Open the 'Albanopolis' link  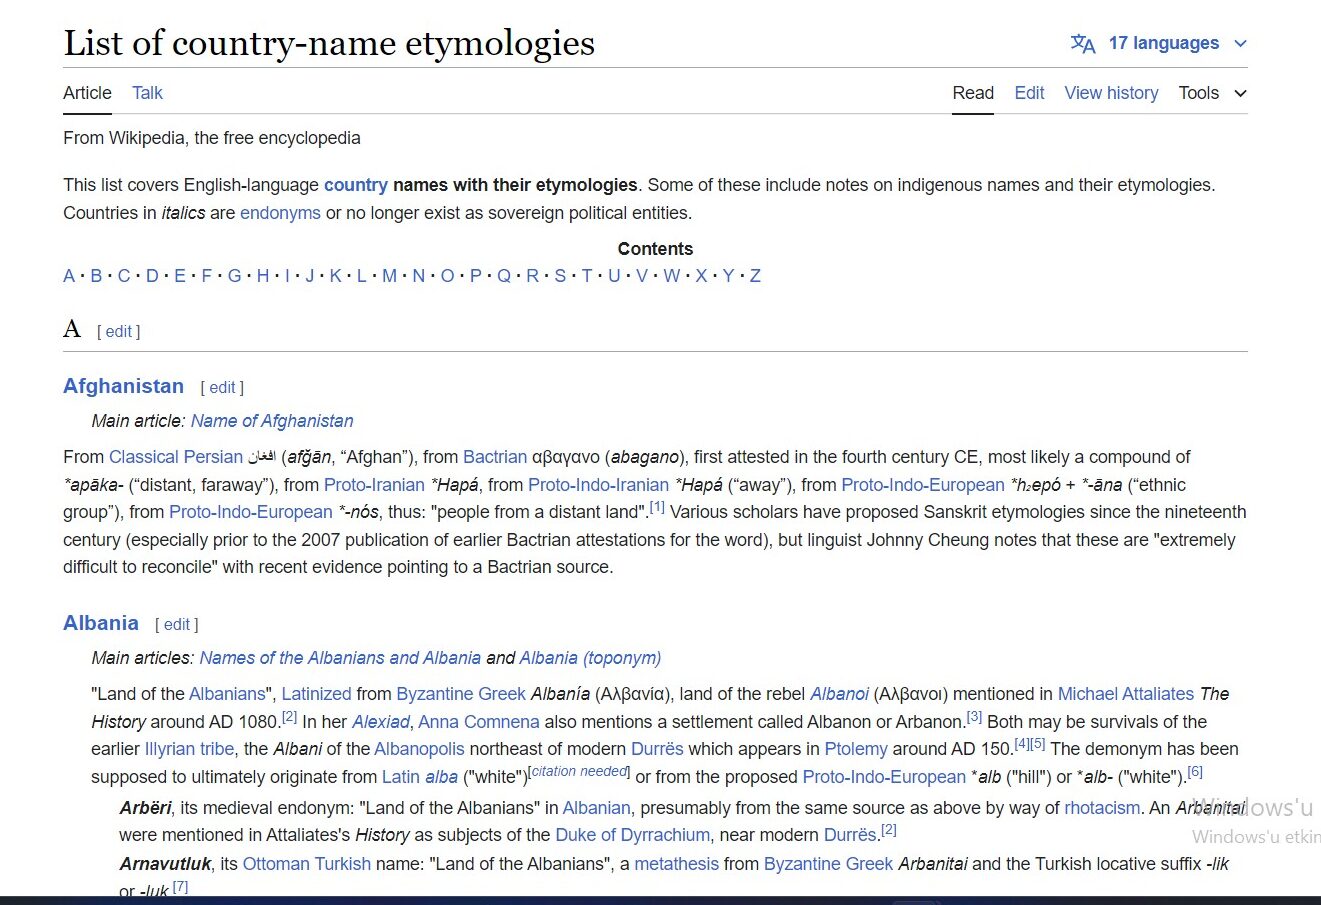tap(420, 749)
